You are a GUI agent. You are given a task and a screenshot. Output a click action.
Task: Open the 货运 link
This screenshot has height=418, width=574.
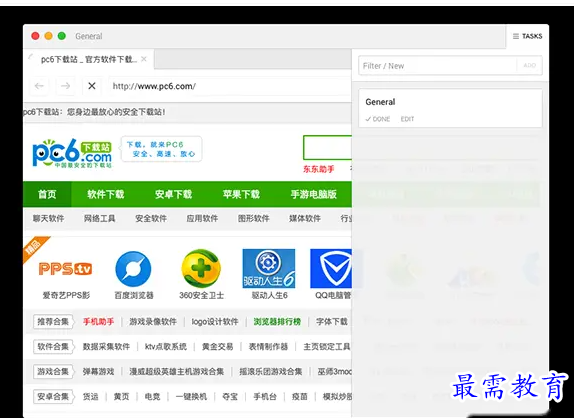click(x=90, y=396)
